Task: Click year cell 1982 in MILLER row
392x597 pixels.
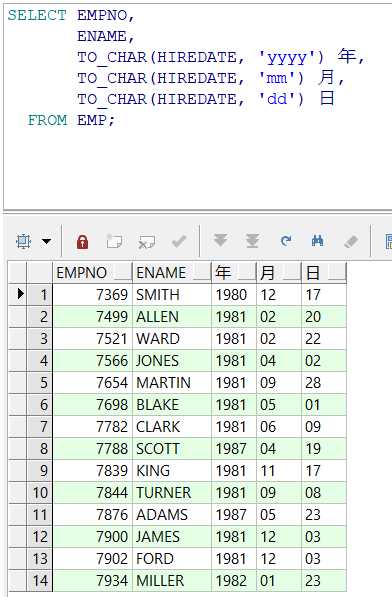Action: [234, 581]
